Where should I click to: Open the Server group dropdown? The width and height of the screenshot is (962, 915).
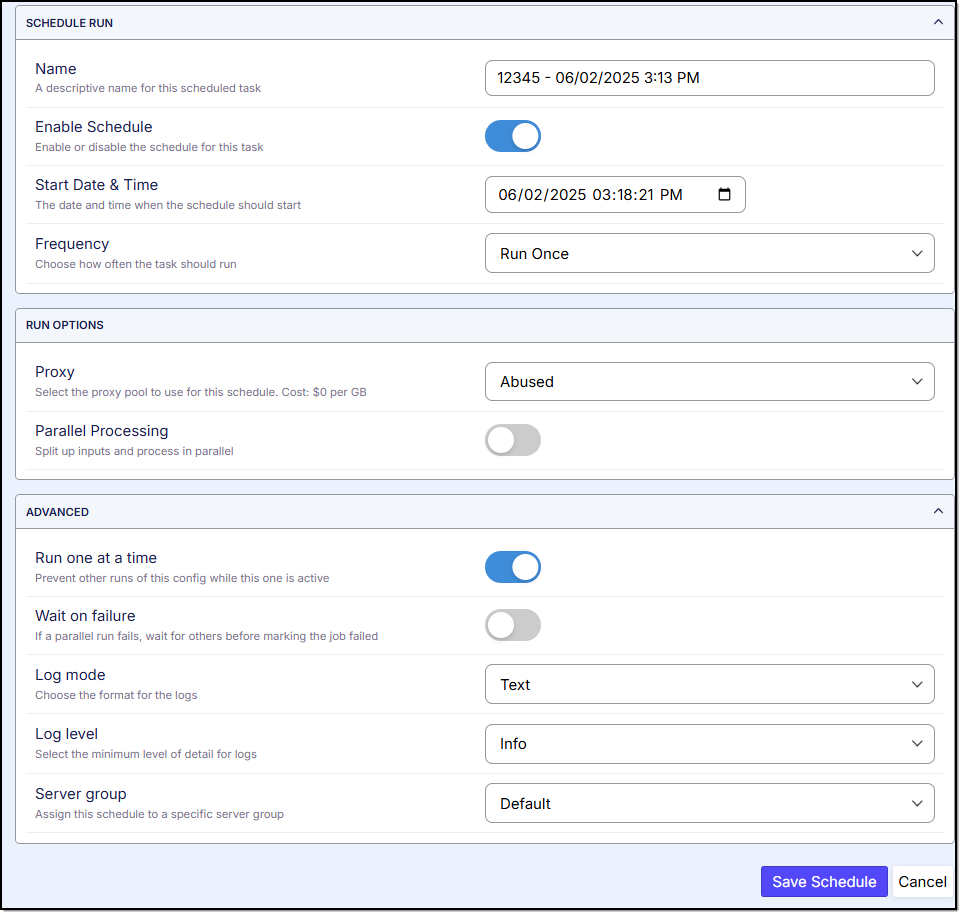point(709,804)
